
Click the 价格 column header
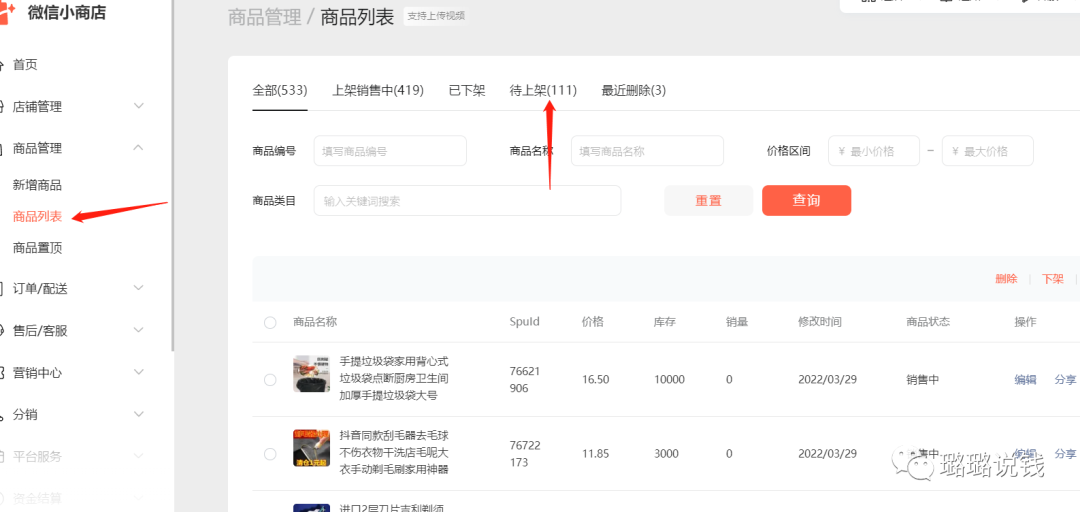[592, 322]
